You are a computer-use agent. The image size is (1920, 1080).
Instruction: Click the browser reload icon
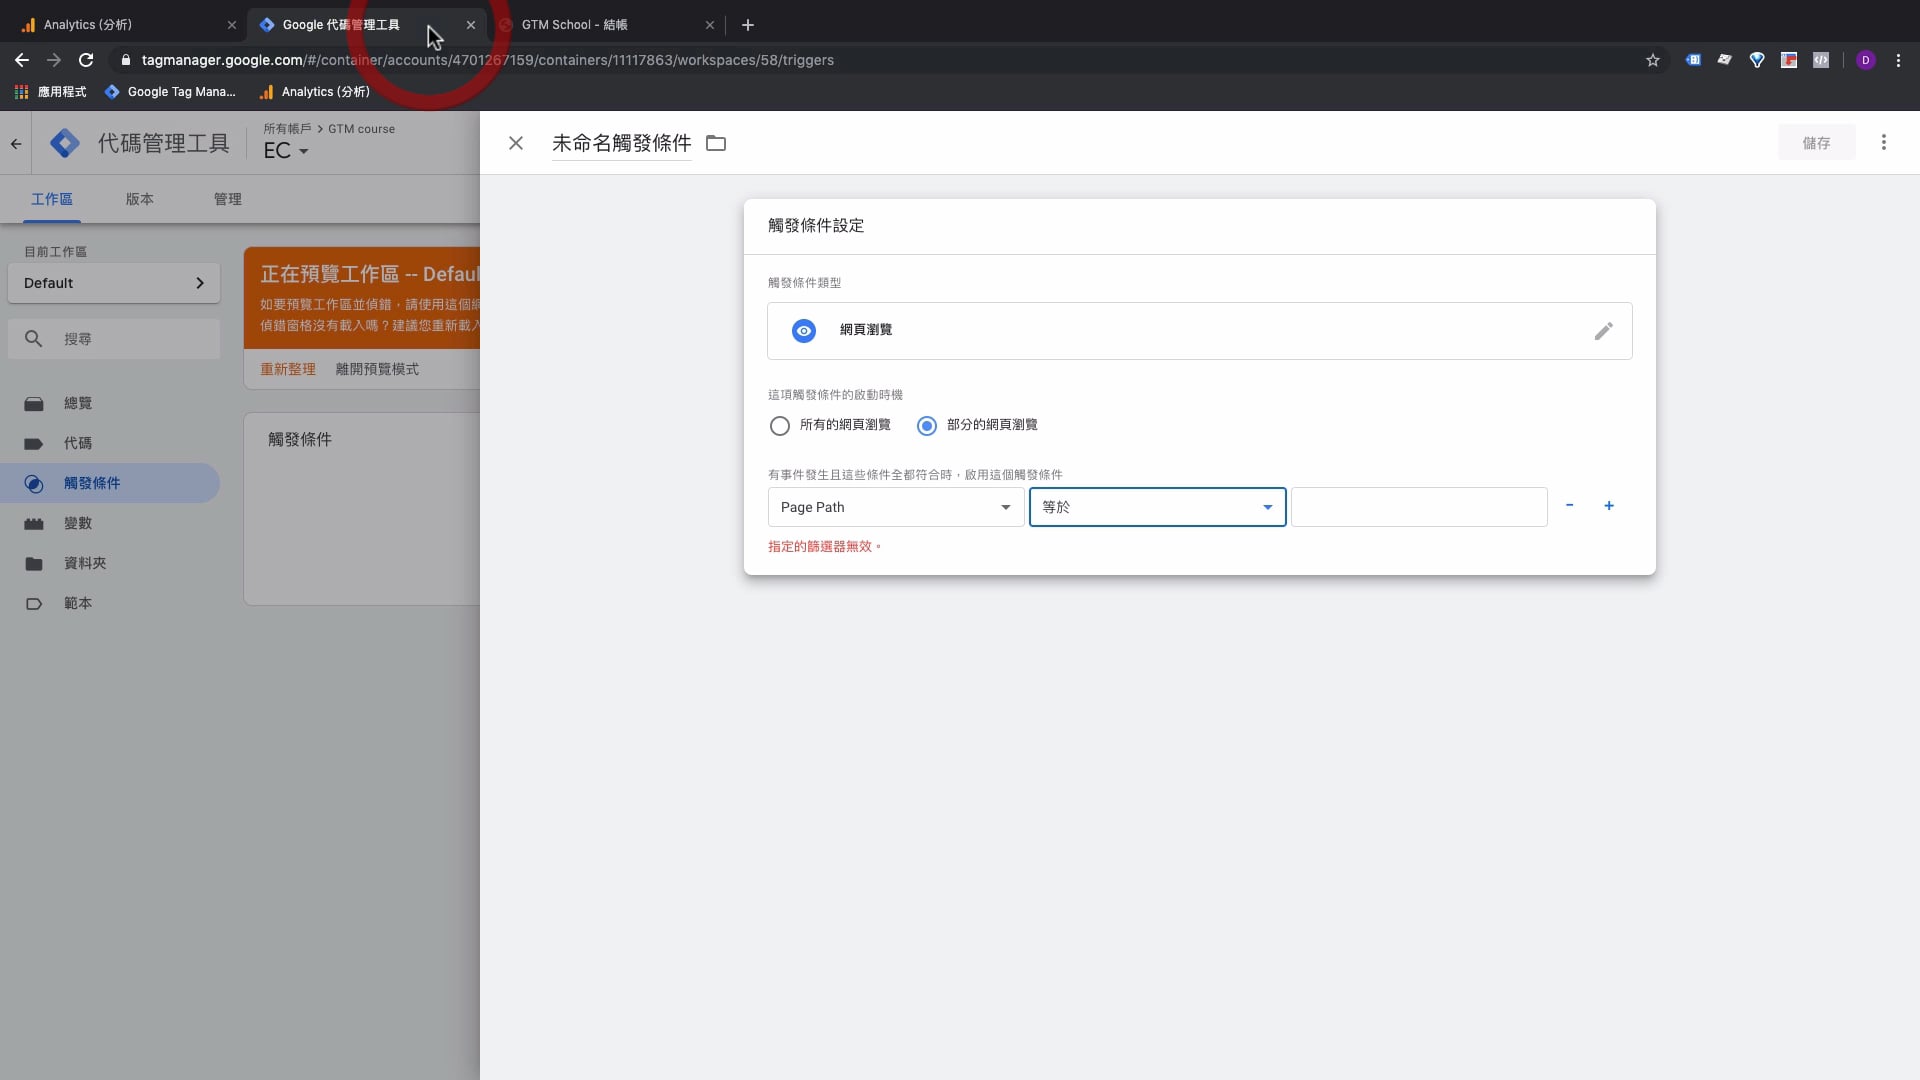86,60
